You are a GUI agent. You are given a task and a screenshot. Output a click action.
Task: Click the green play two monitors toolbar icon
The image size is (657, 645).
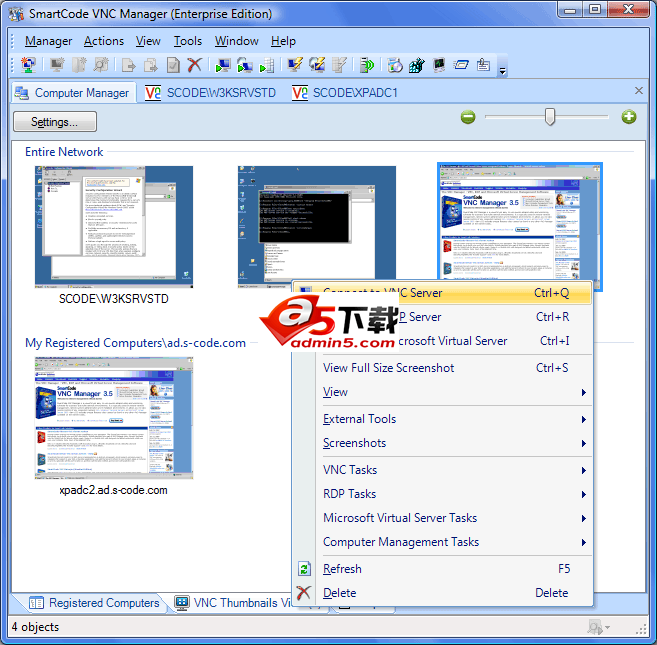(244, 65)
